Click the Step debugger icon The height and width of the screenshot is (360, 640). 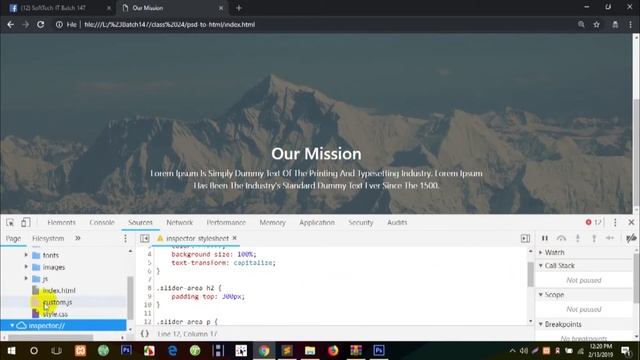[x=610, y=238]
